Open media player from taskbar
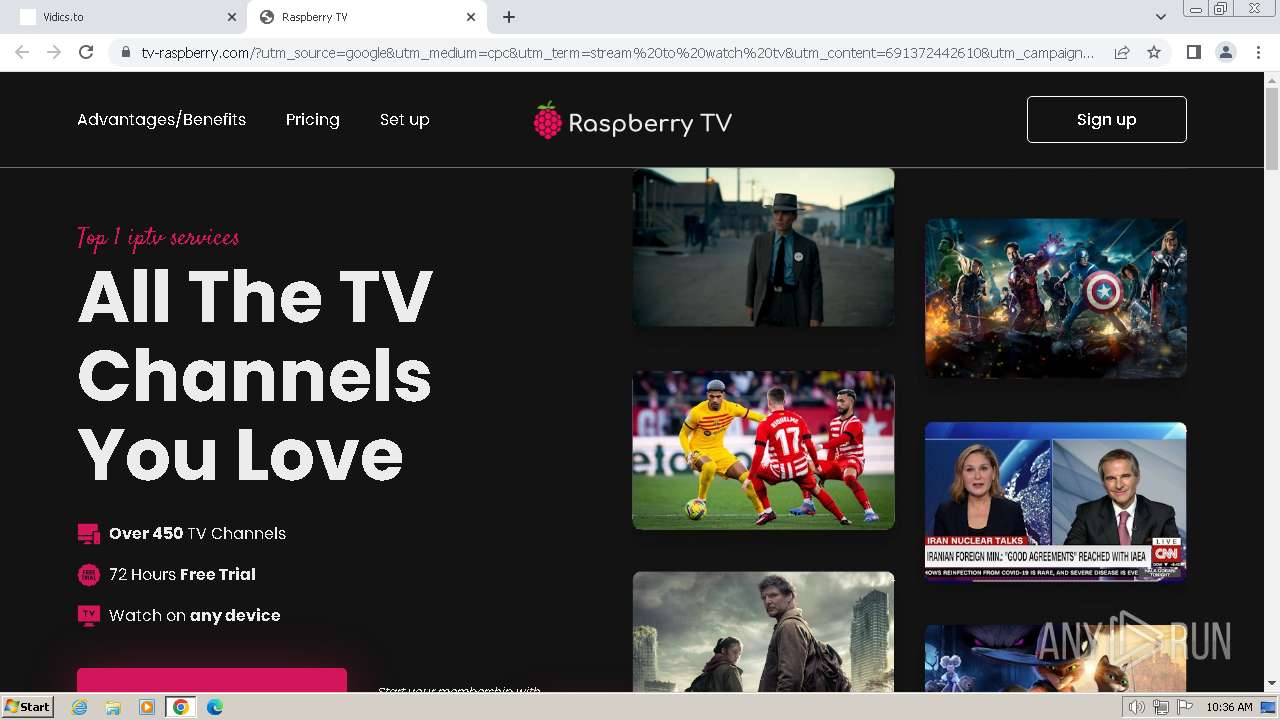This screenshot has height=720, width=1280. [x=147, y=707]
